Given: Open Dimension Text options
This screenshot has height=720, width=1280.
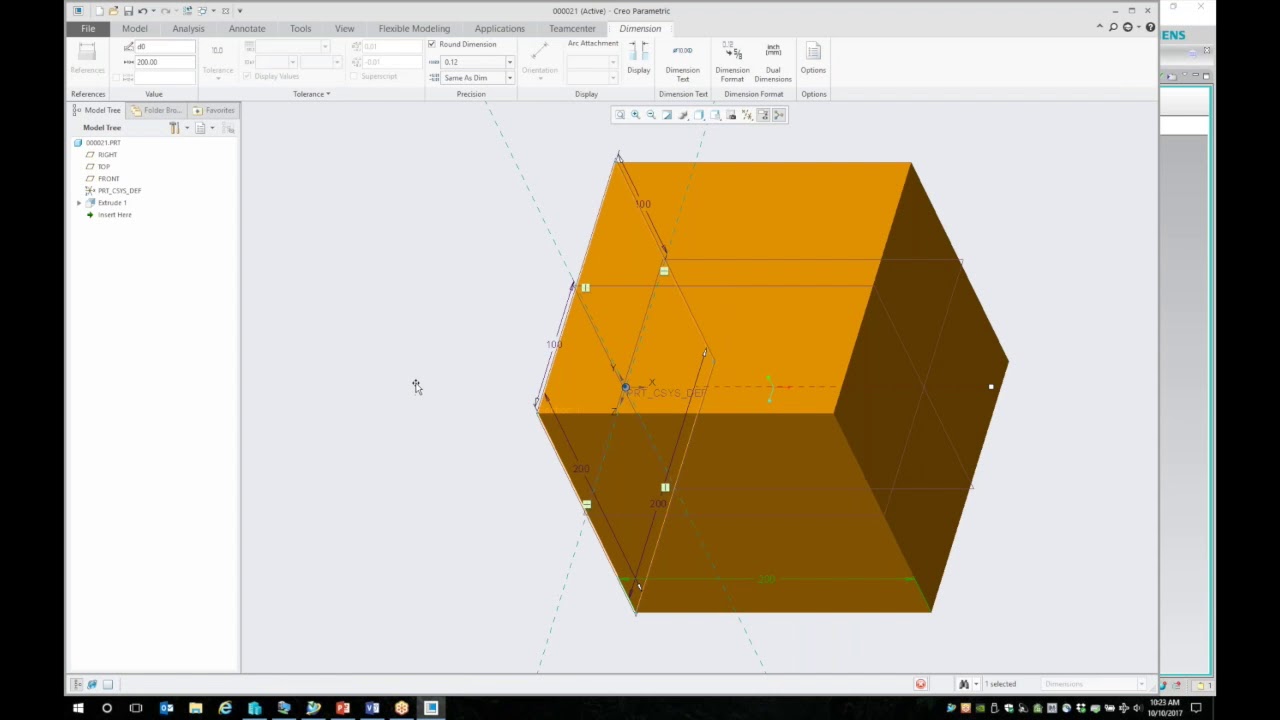Looking at the screenshot, I should 682,62.
